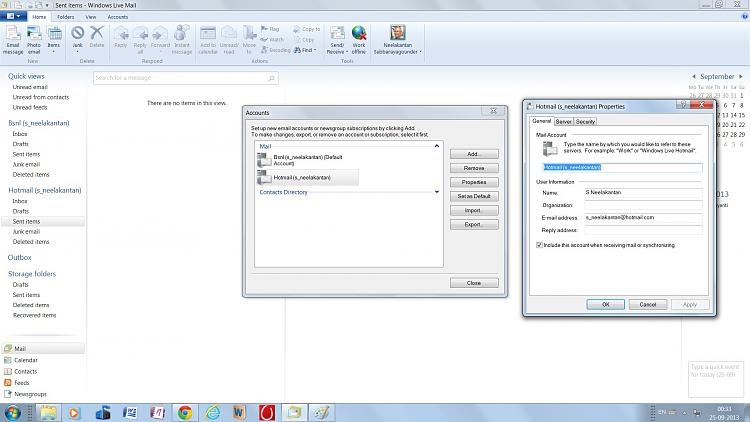The image size is (750, 422).
Task: Click the Send/Receive icon
Action: [x=337, y=40]
